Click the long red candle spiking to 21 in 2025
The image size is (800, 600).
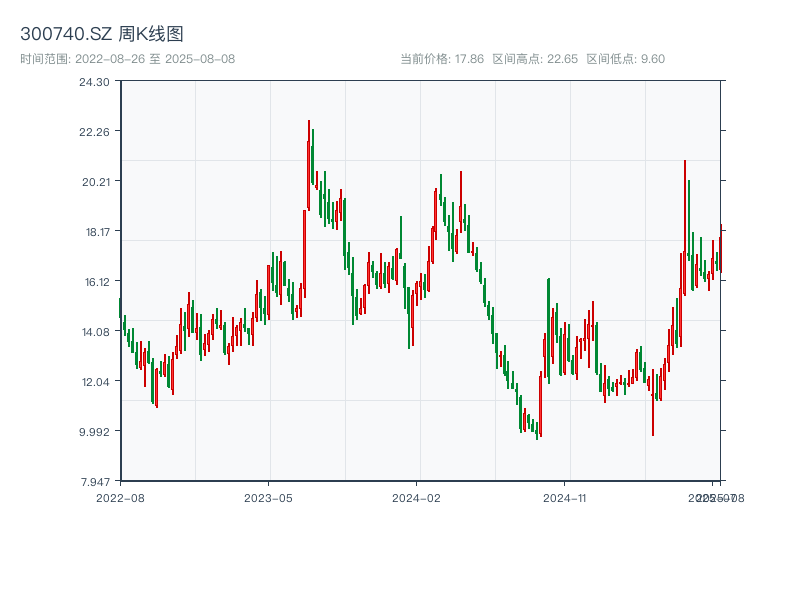point(685,228)
